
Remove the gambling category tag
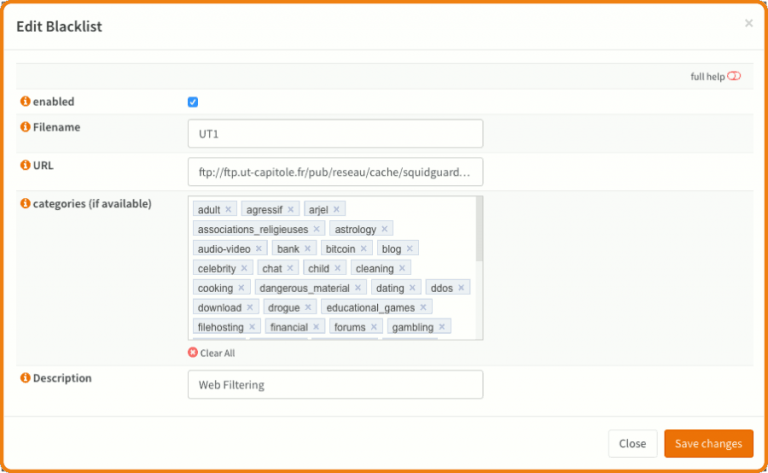(442, 327)
